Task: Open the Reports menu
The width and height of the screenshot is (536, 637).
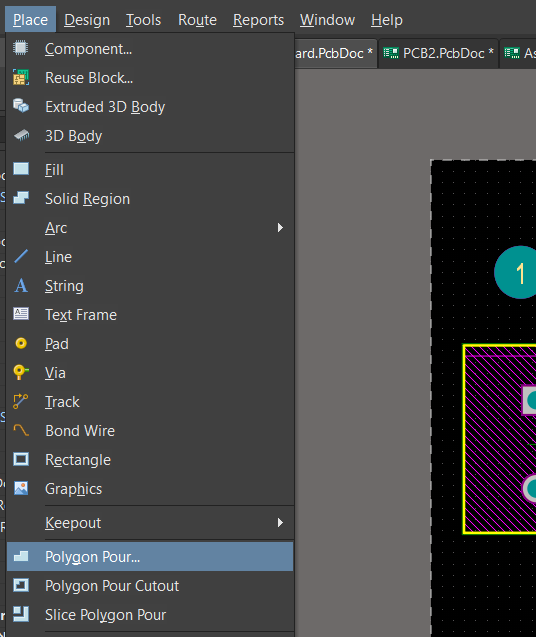Action: pyautogui.click(x=258, y=20)
